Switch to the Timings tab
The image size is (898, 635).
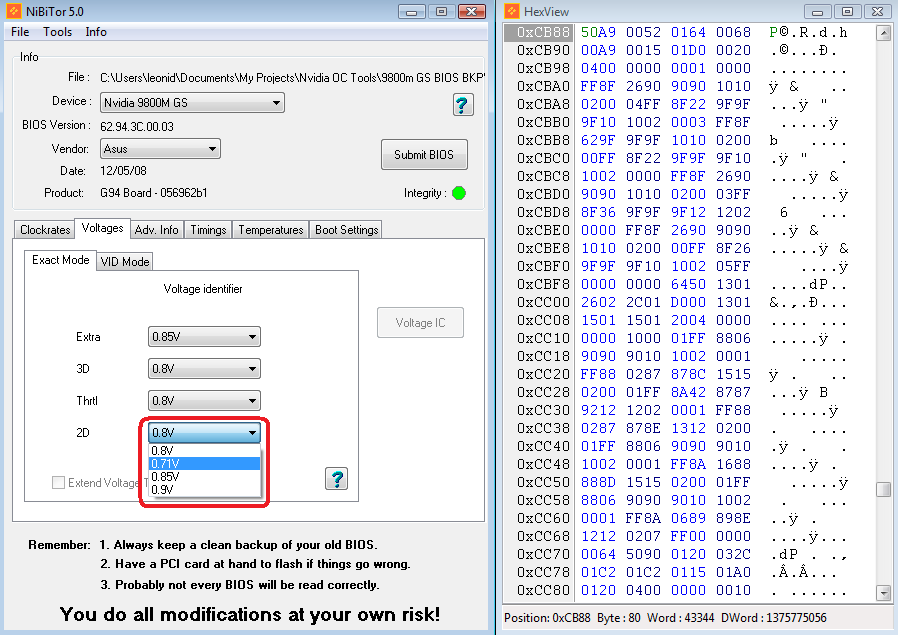coord(208,230)
